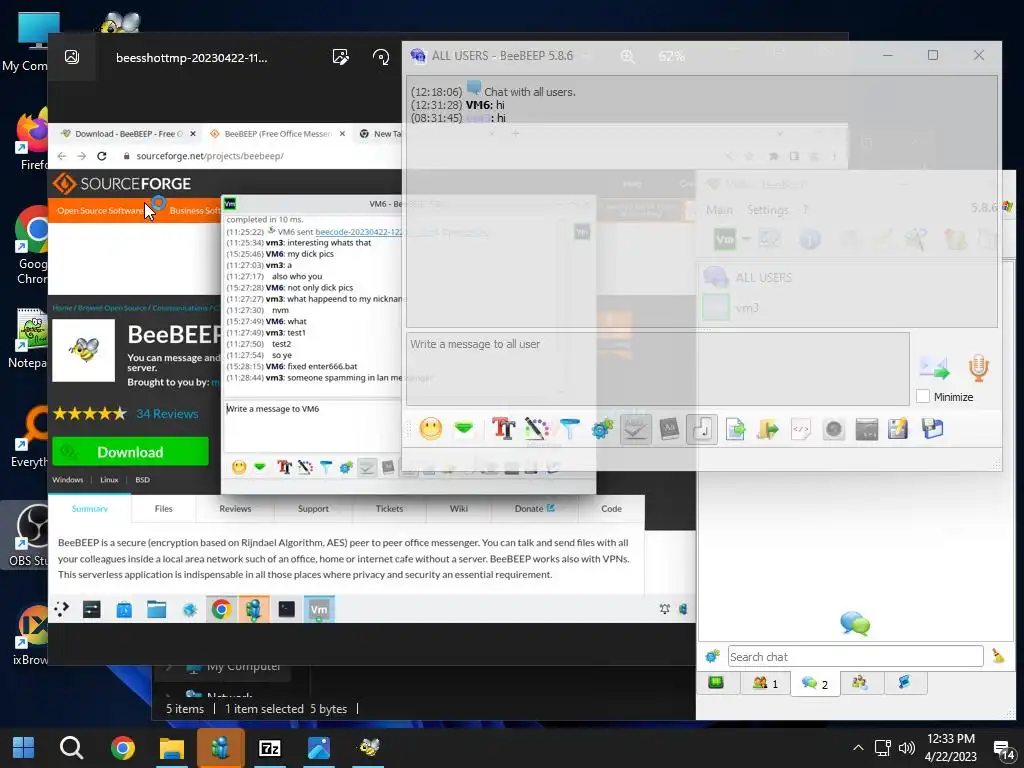Screen dimensions: 1024x768
Task: Switch to blue scroll tab in BeeBEEP main window
Action: 904,683
